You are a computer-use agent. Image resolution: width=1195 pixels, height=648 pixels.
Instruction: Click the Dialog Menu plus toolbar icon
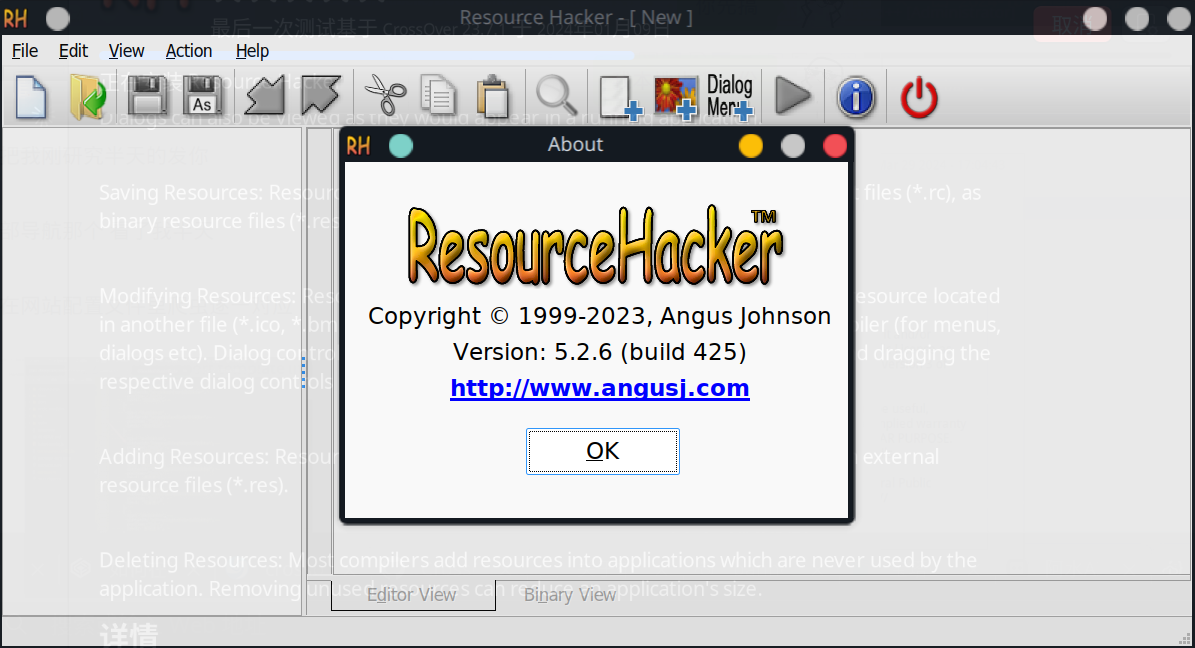click(x=729, y=98)
